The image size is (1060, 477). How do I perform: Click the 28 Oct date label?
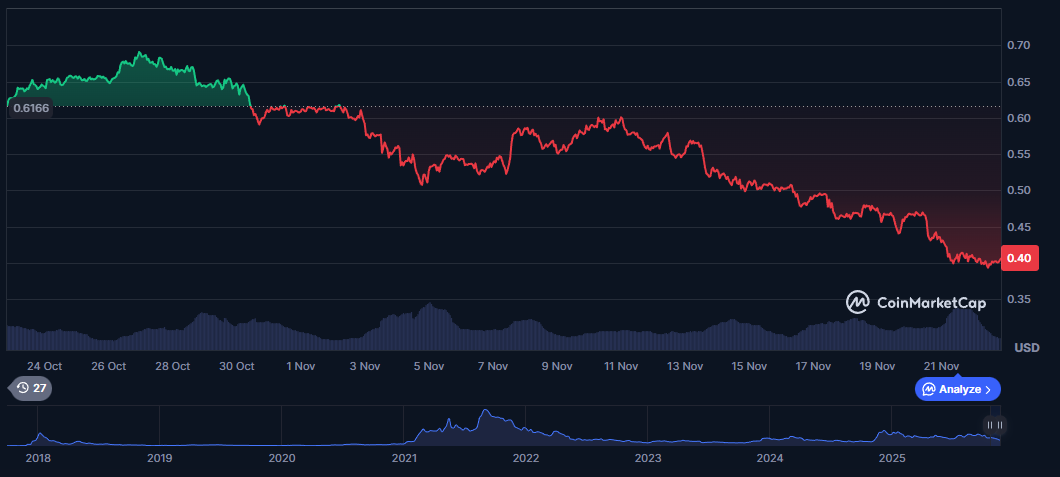click(172, 366)
